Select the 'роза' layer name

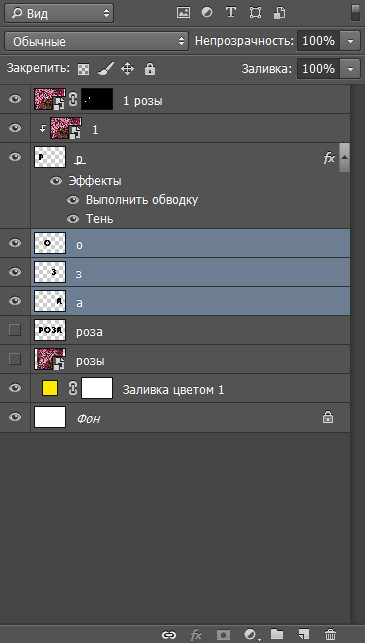coord(89,332)
